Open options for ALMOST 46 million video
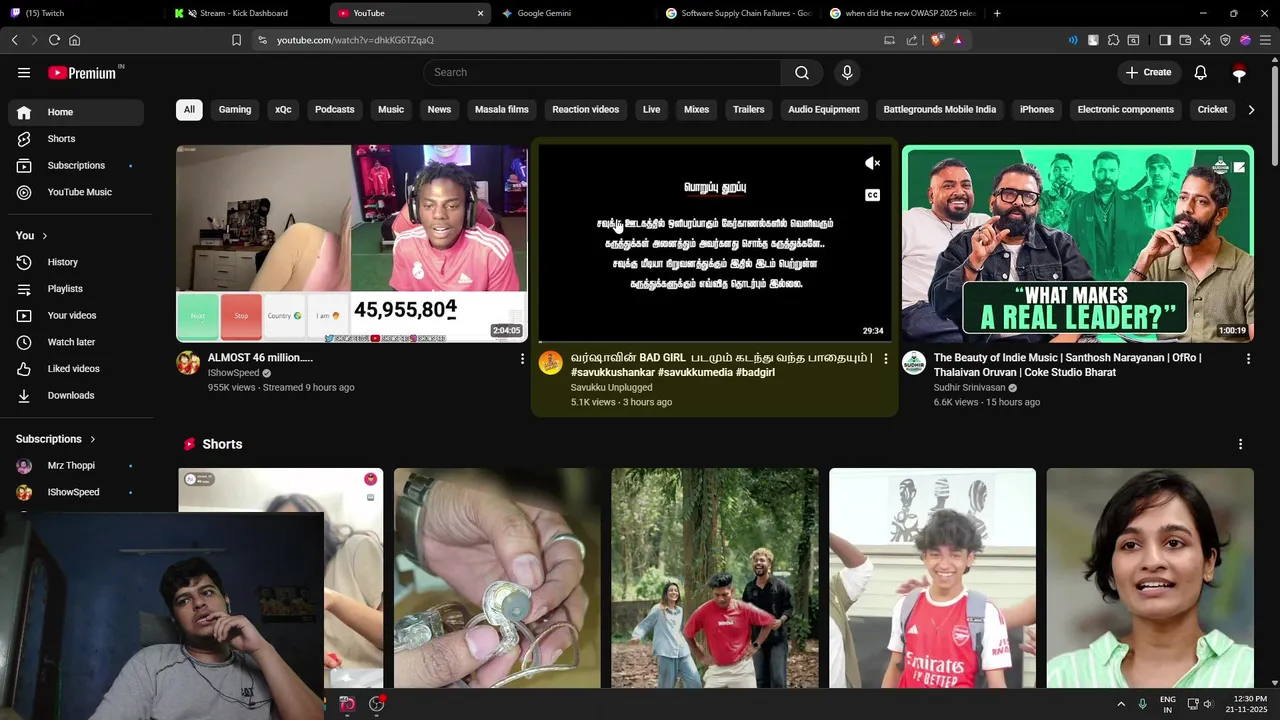The width and height of the screenshot is (1280, 720). pyautogui.click(x=521, y=358)
